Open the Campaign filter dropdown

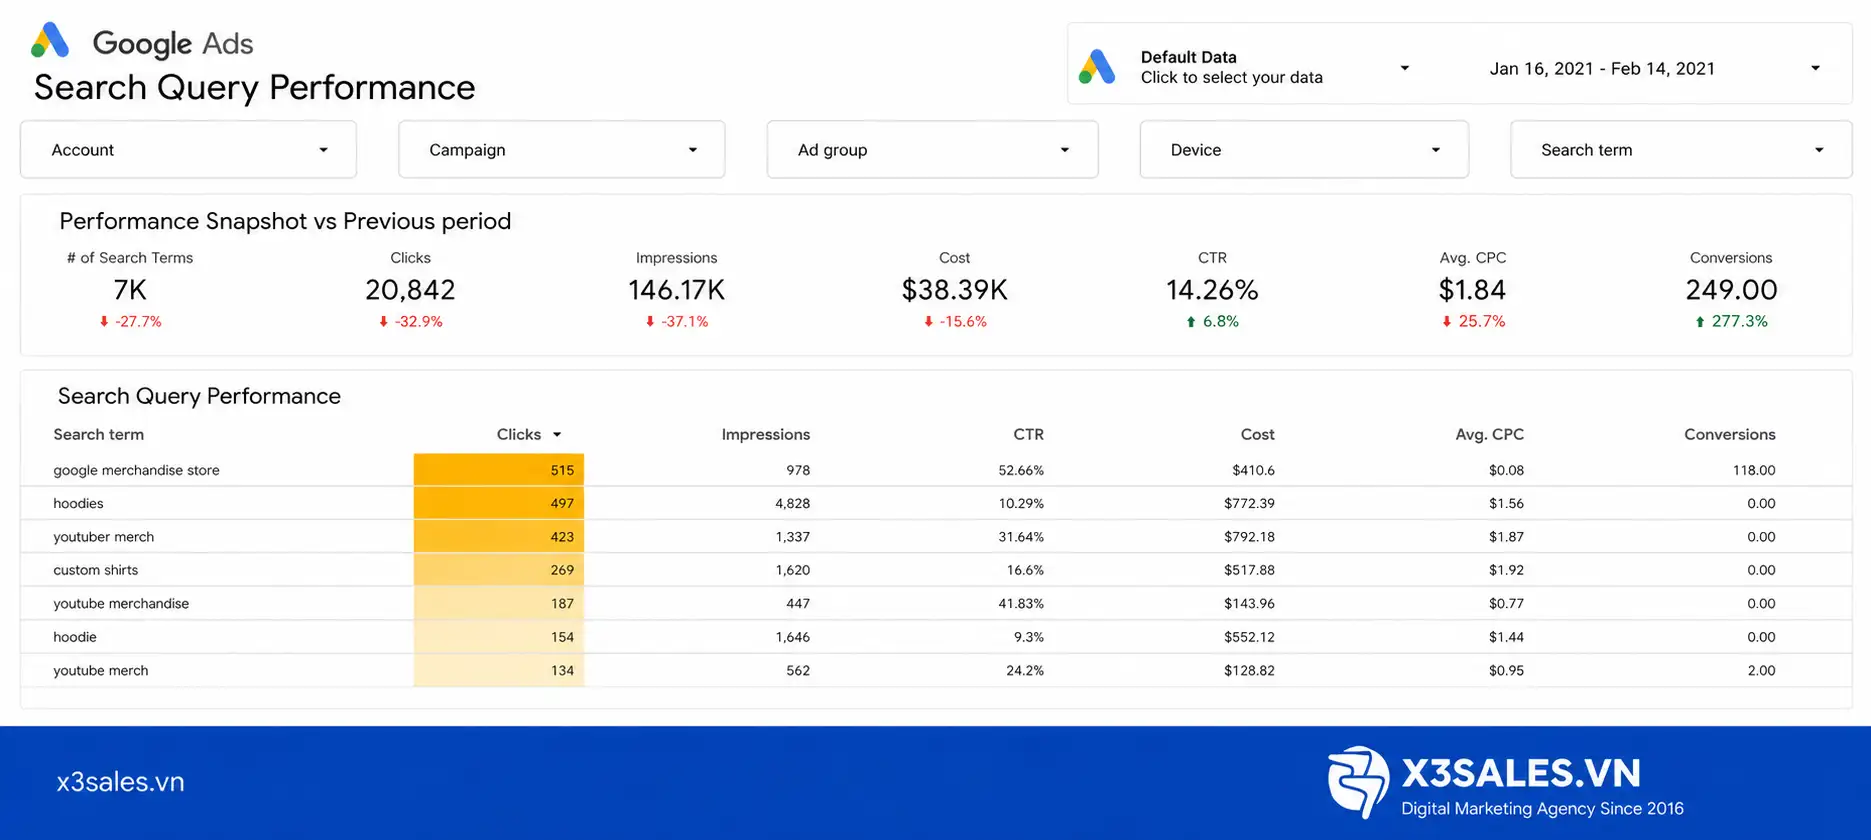point(562,150)
